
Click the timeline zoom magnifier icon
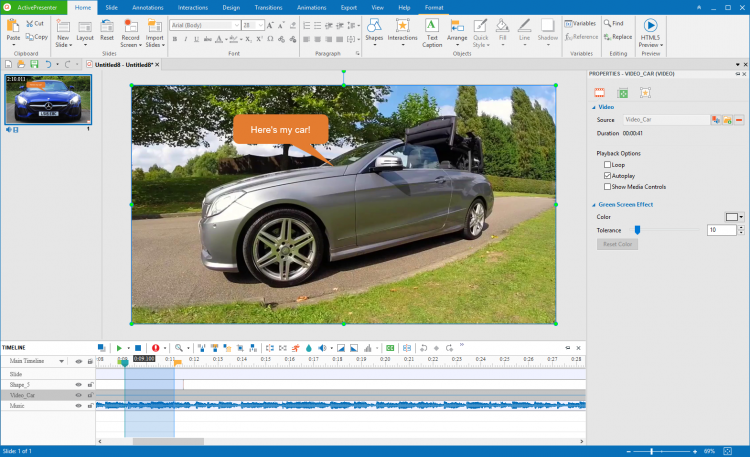[x=179, y=347]
